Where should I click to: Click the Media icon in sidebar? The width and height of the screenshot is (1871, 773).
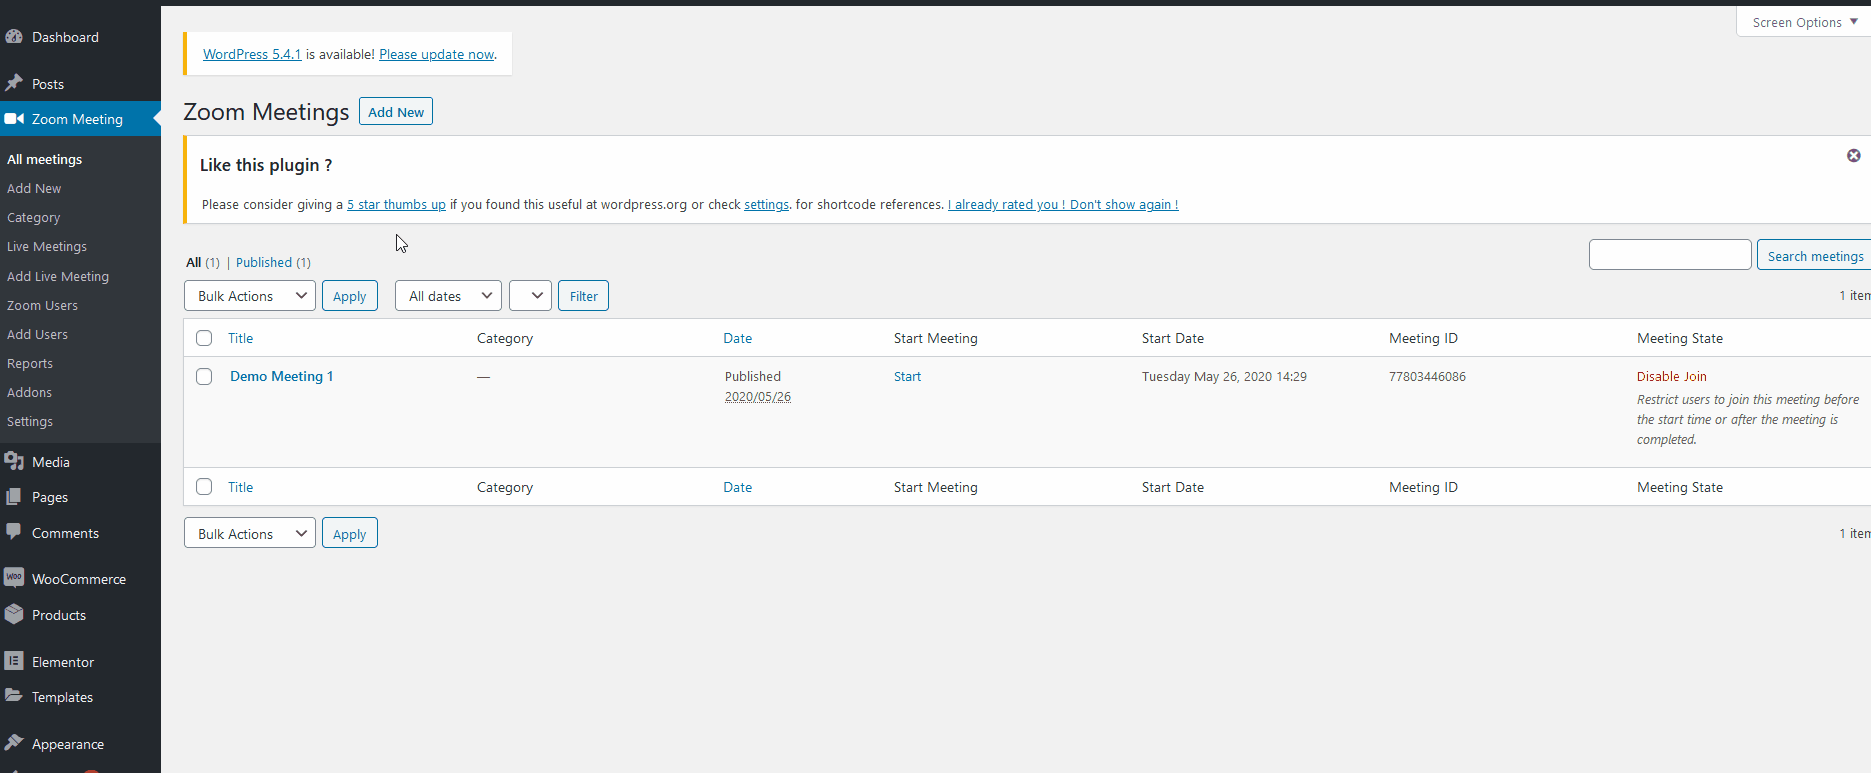14,461
